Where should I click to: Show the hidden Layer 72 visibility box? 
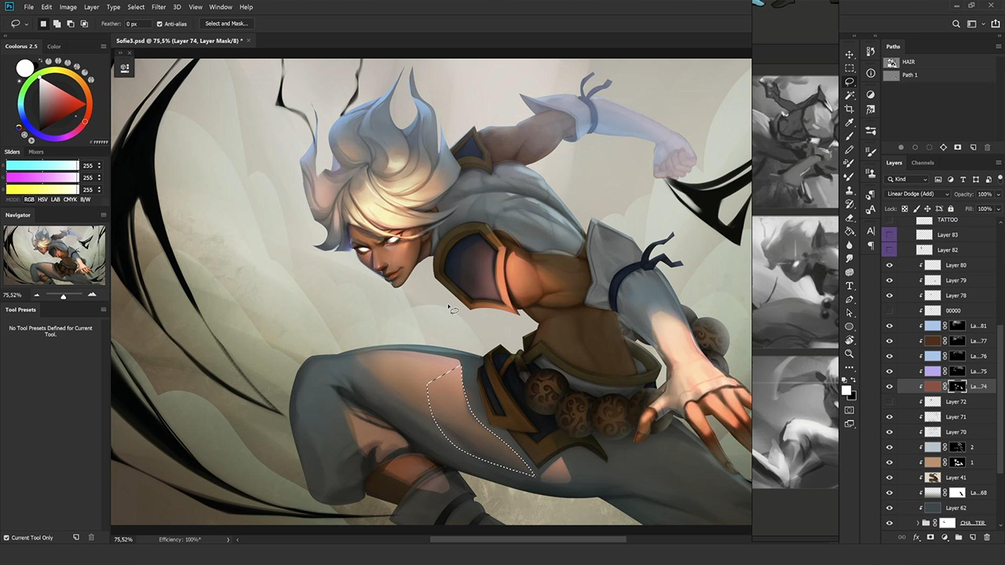[x=889, y=402]
